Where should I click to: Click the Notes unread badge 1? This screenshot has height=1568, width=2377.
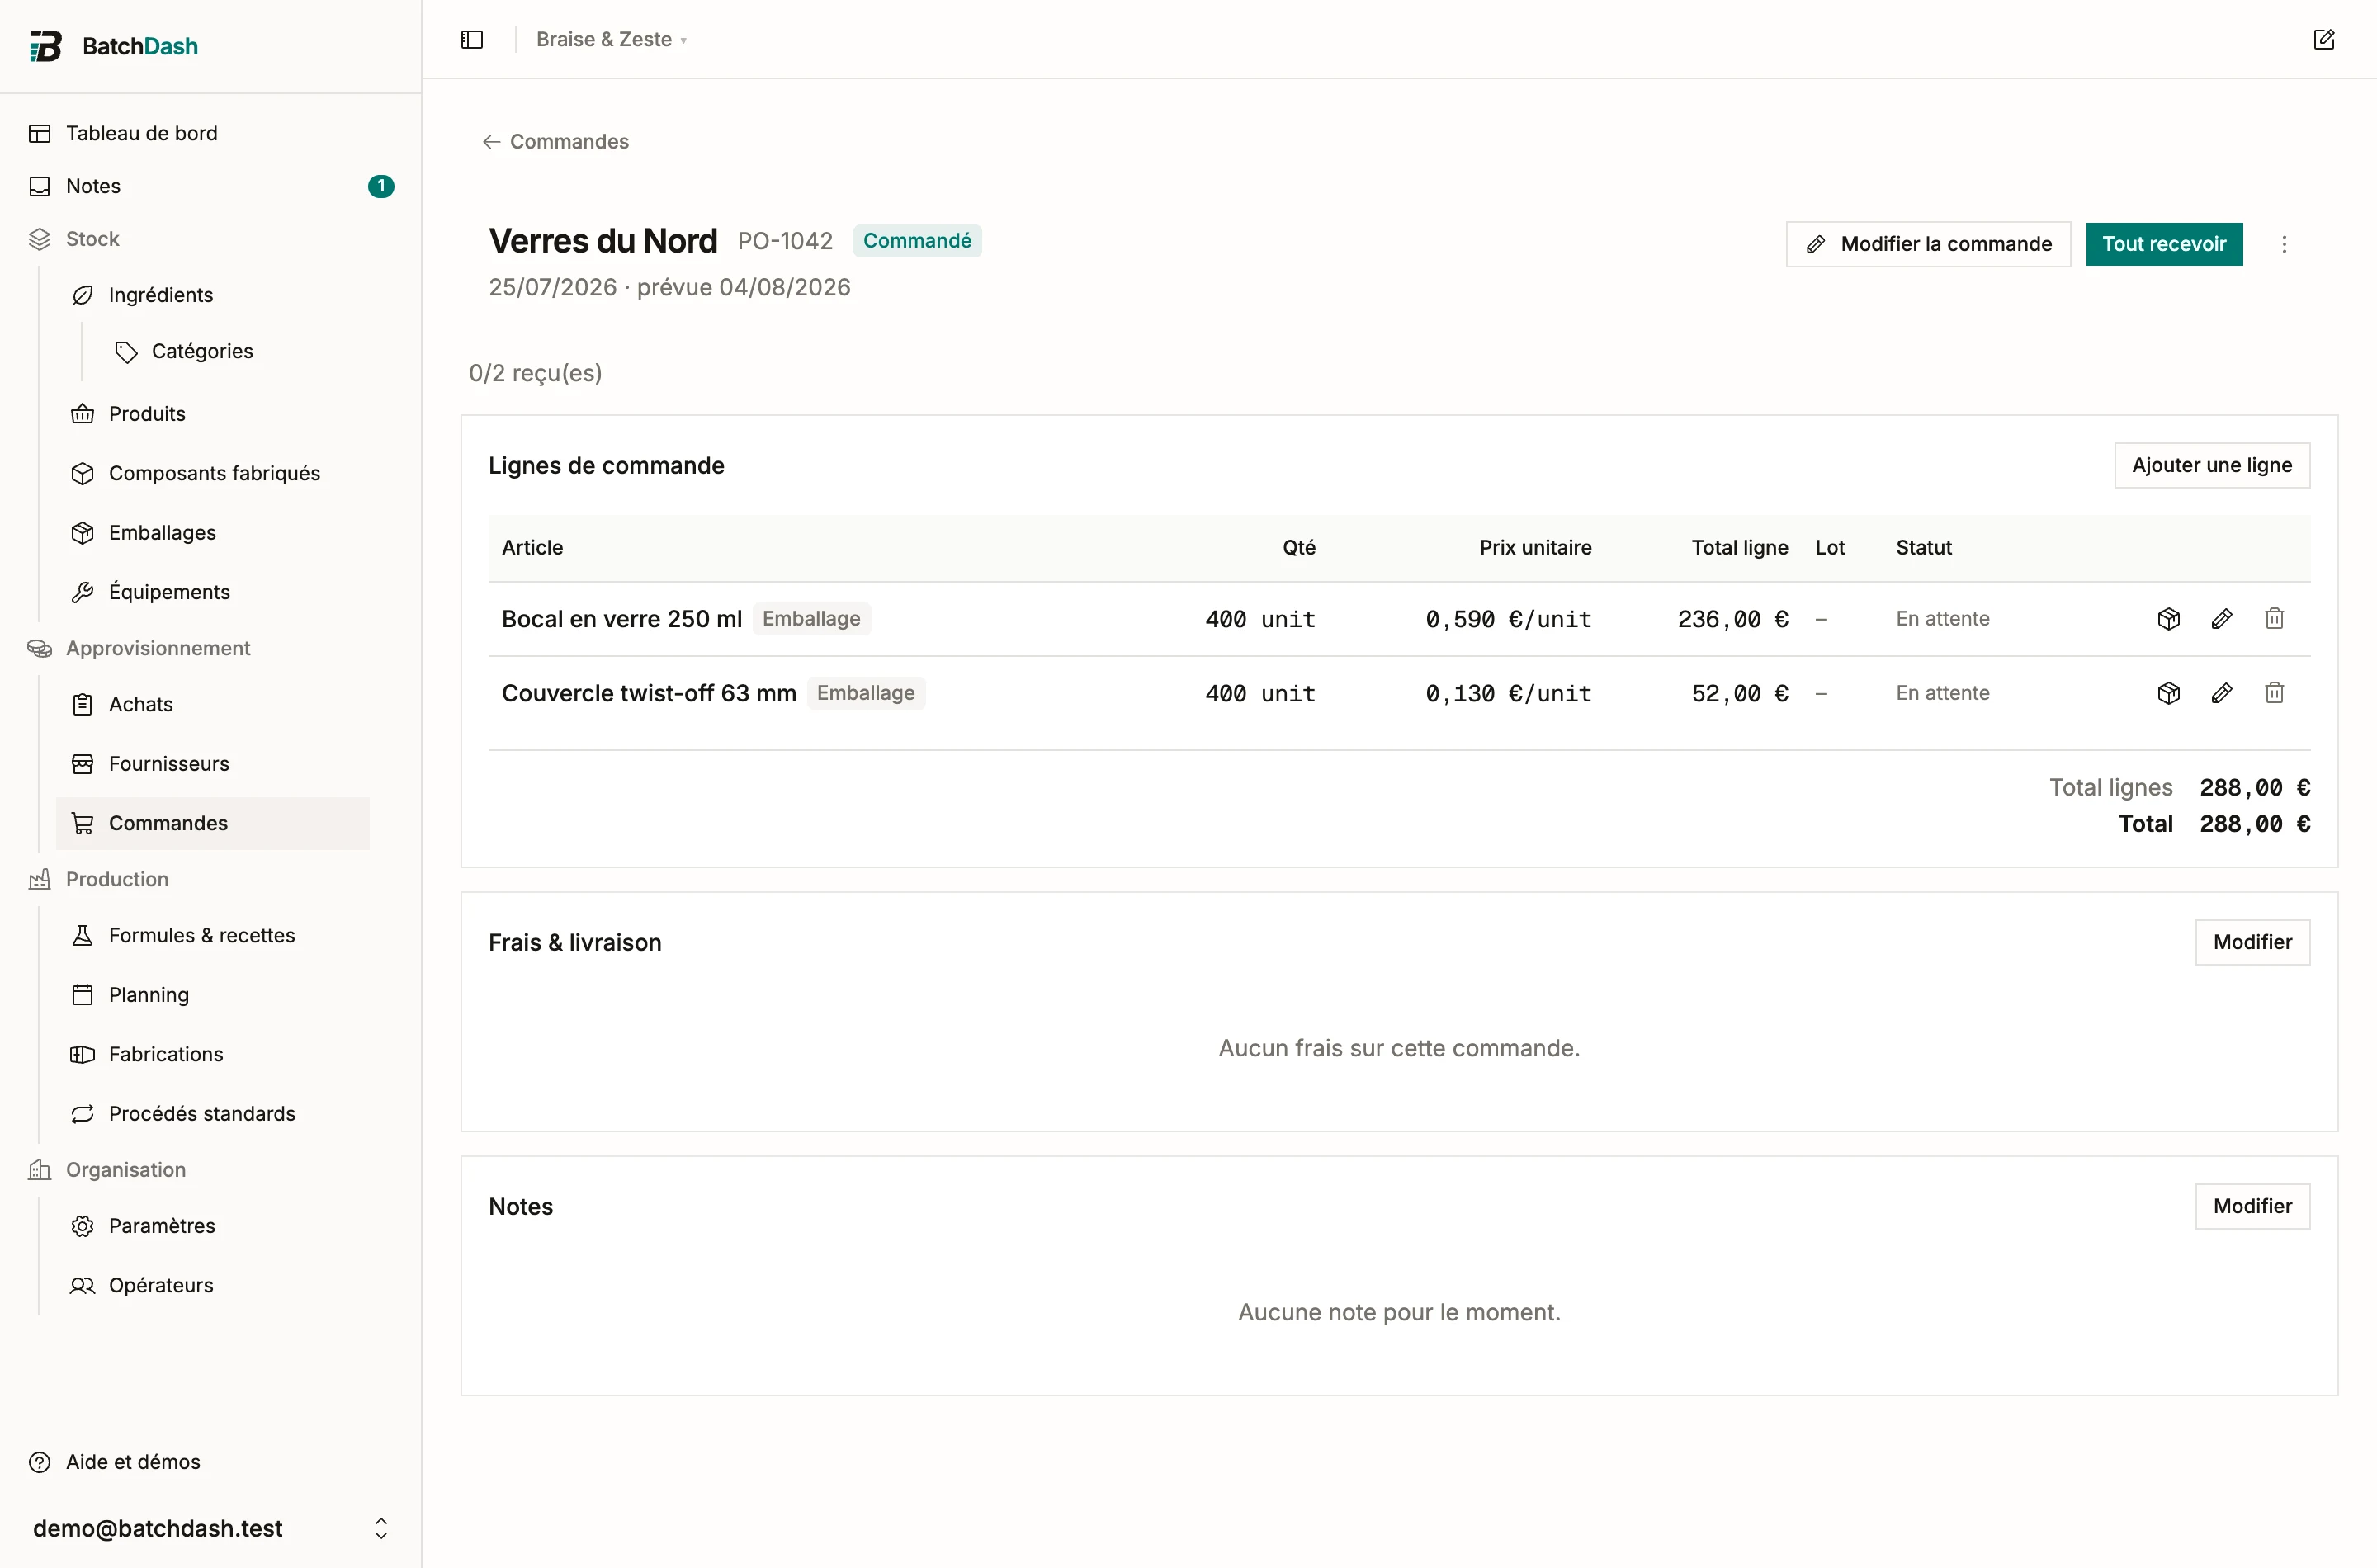381,186
